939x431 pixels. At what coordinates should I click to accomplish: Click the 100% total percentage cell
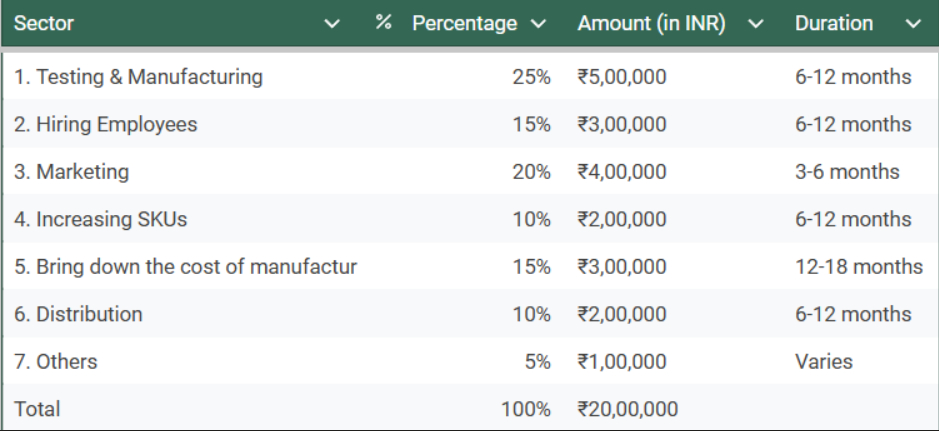point(526,409)
